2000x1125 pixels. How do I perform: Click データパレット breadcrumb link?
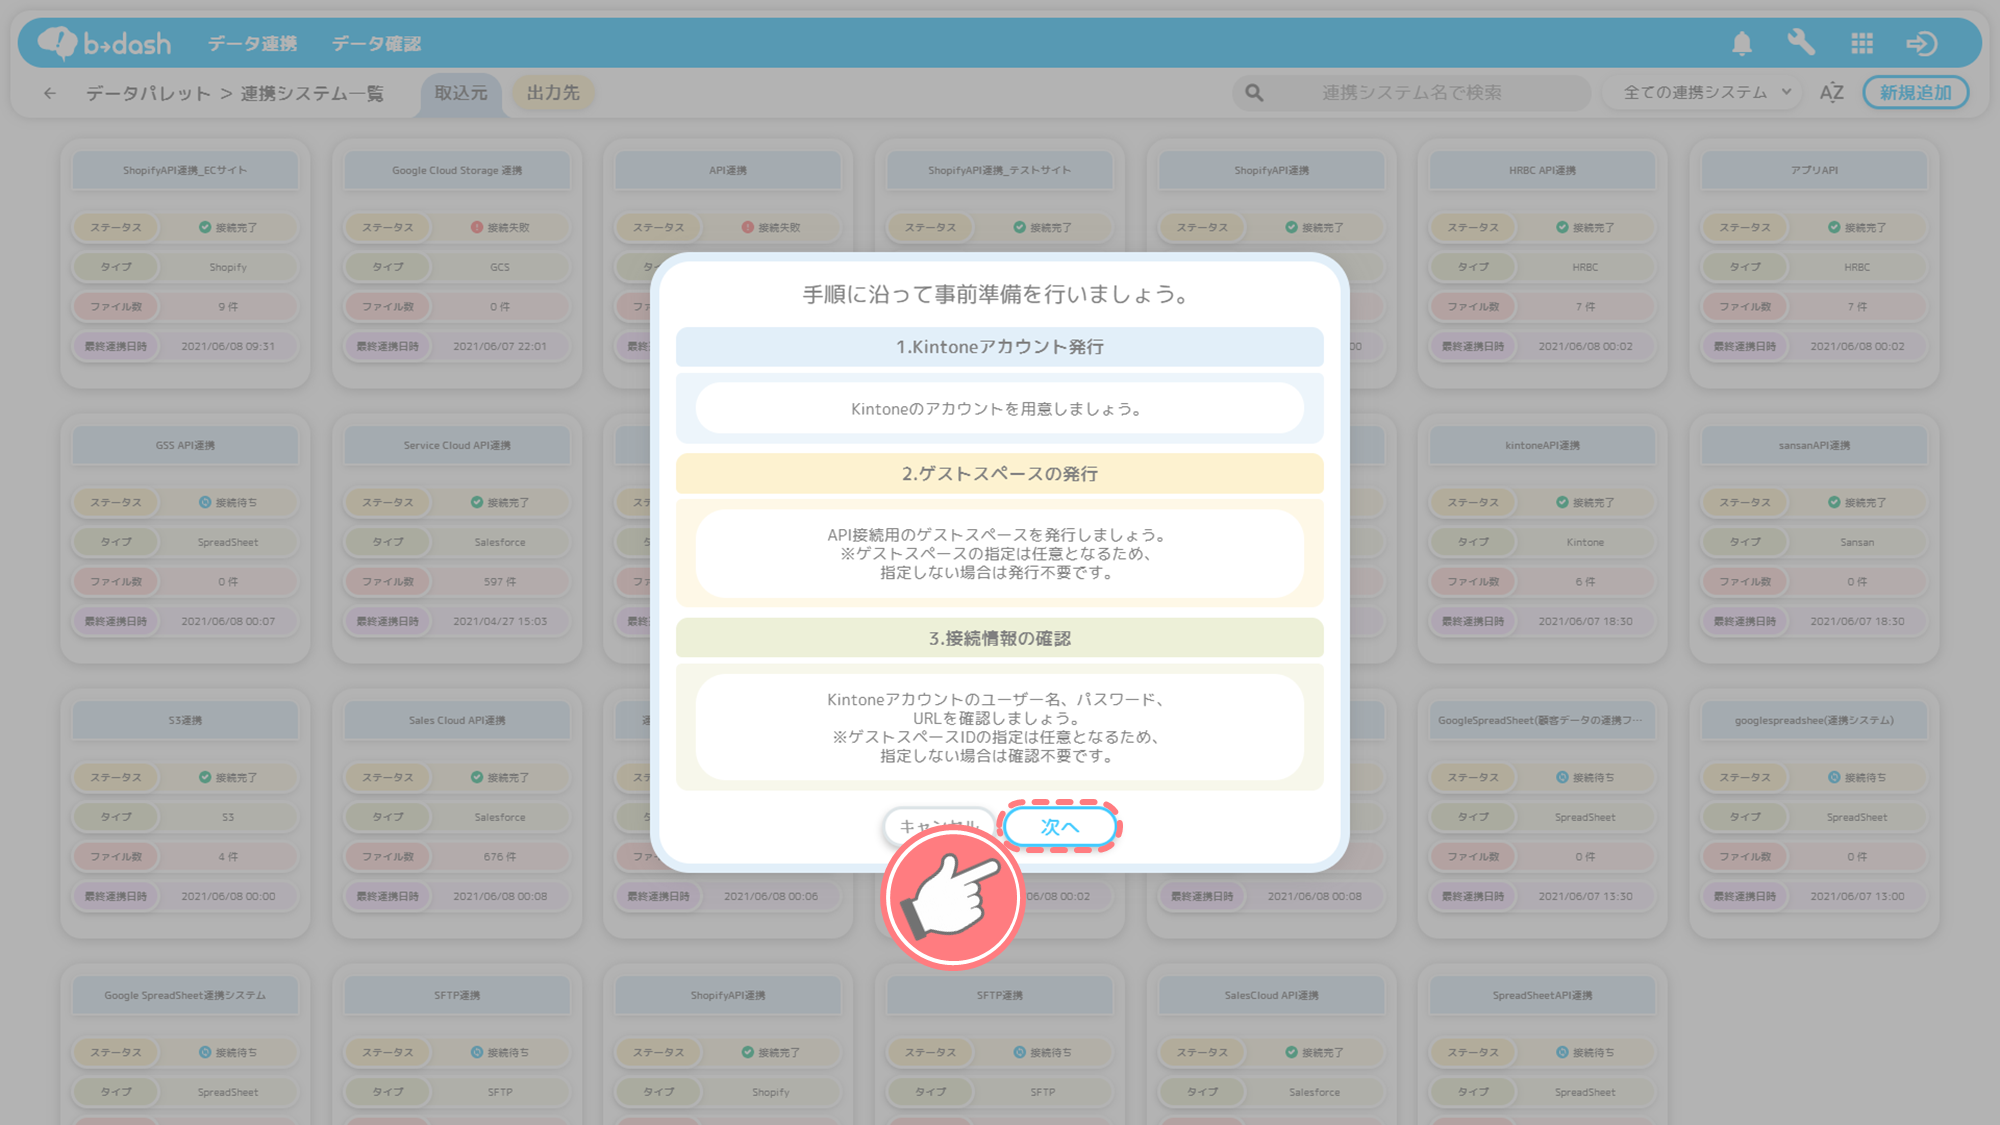tap(148, 93)
